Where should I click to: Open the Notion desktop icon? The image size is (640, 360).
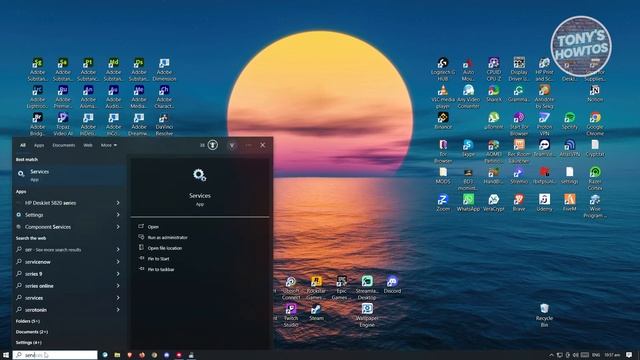pyautogui.click(x=595, y=93)
